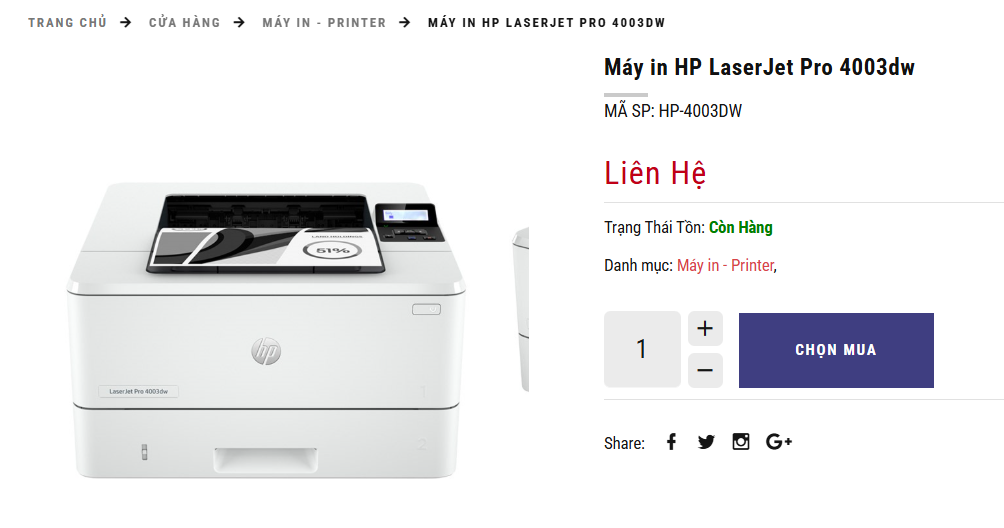This screenshot has width=1004, height=528.
Task: Share product on Facebook icon
Action: [x=671, y=442]
